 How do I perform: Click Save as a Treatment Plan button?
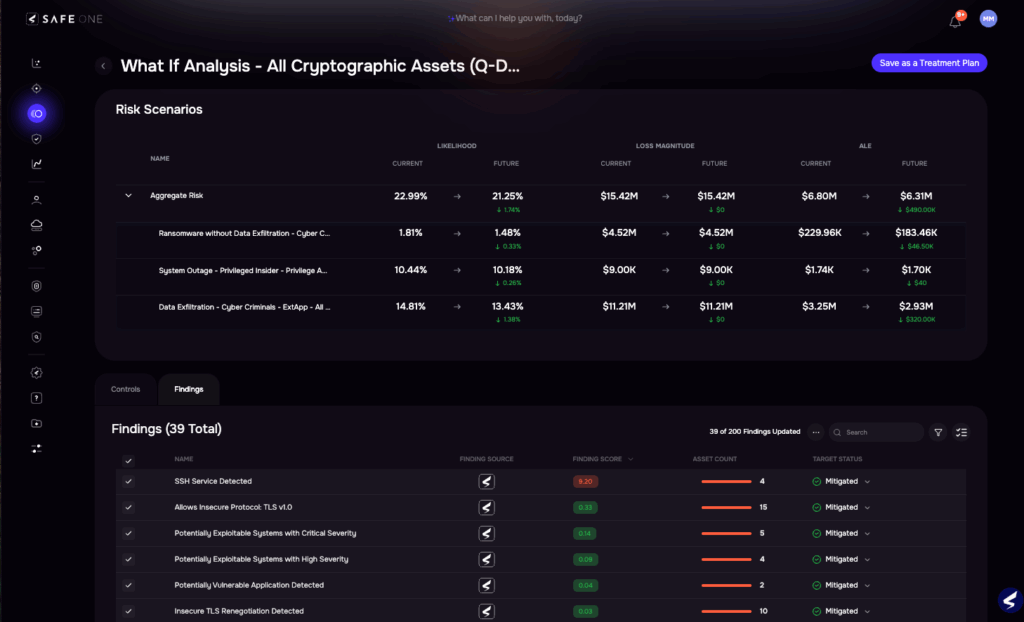coord(929,63)
